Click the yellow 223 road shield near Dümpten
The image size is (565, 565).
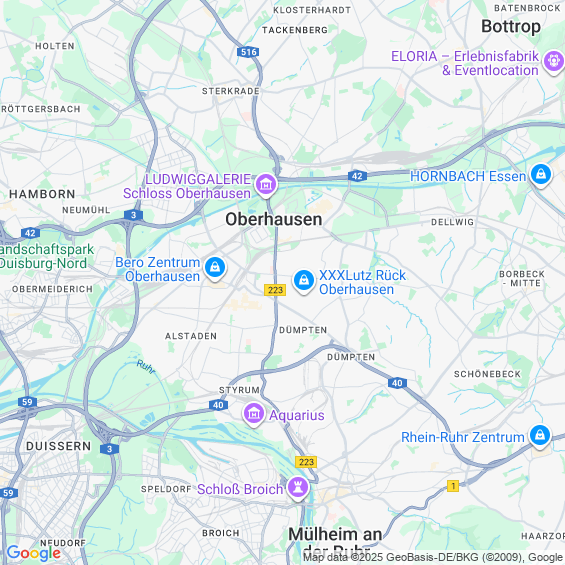pyautogui.click(x=275, y=290)
